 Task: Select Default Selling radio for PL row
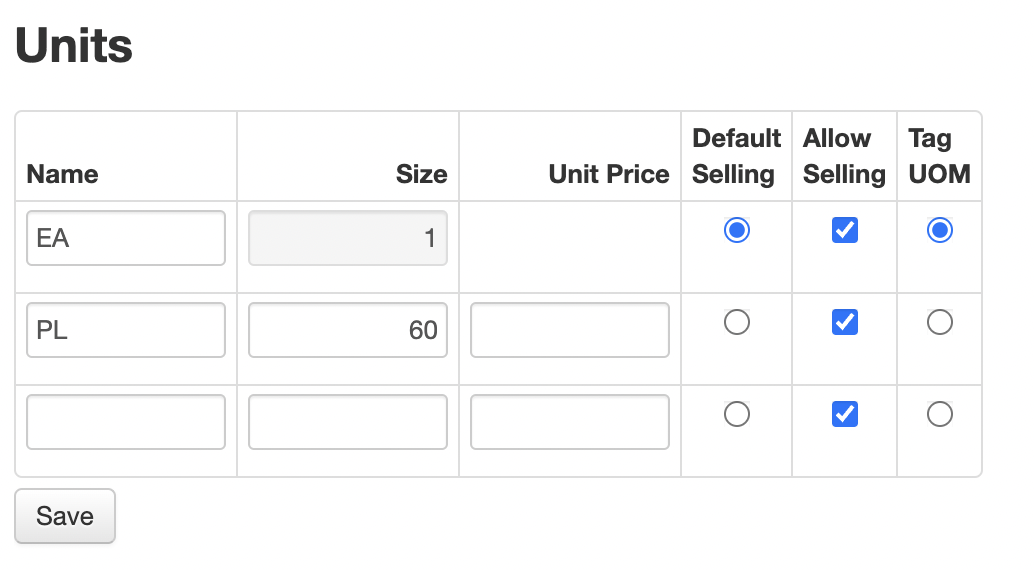[736, 322]
